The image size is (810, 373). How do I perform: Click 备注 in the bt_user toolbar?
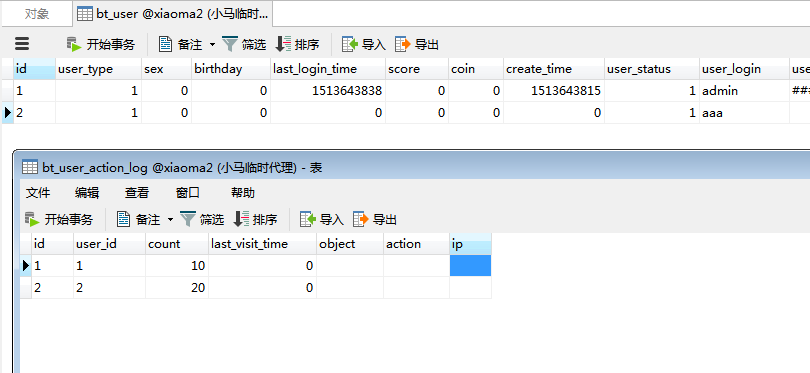(x=180, y=44)
